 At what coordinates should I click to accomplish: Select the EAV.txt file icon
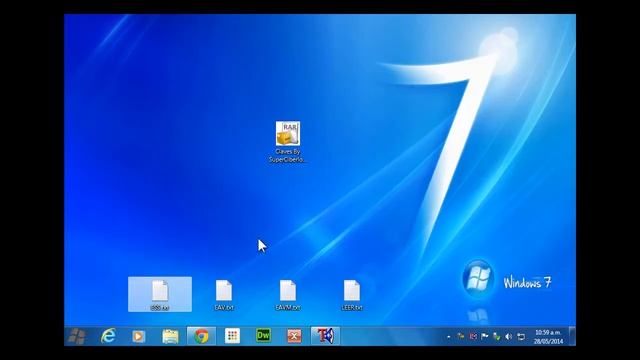coord(224,295)
